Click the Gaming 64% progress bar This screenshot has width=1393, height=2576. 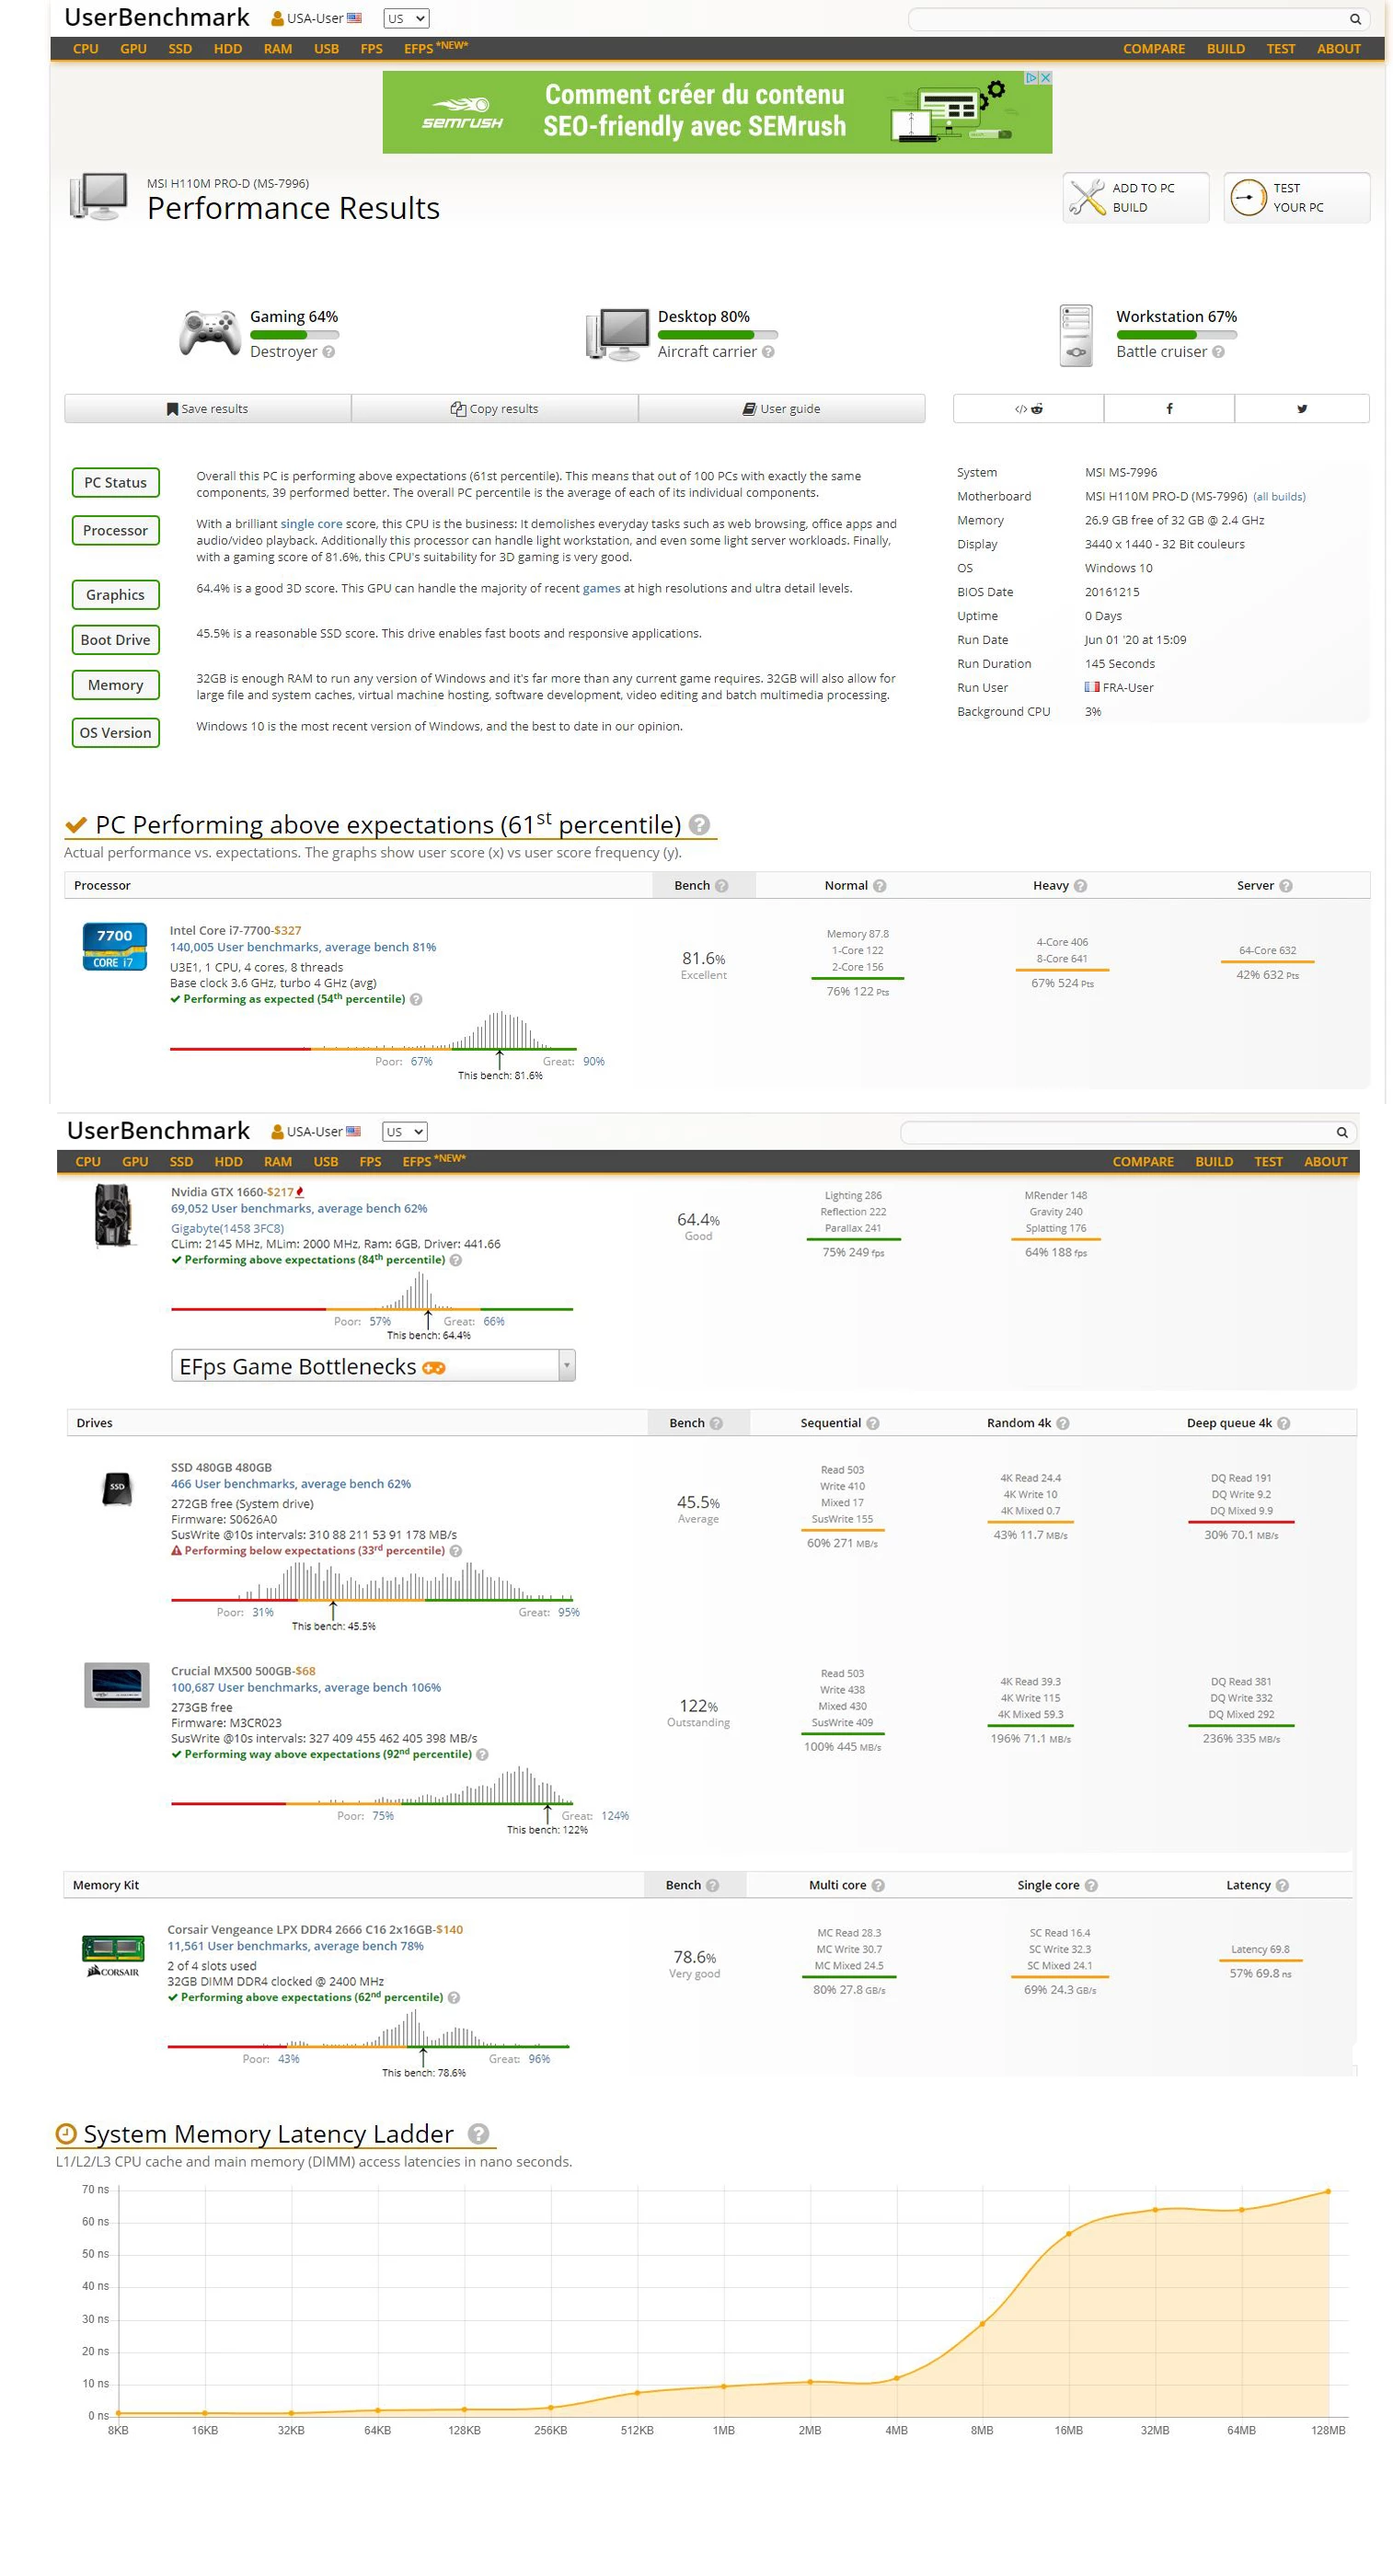[294, 335]
